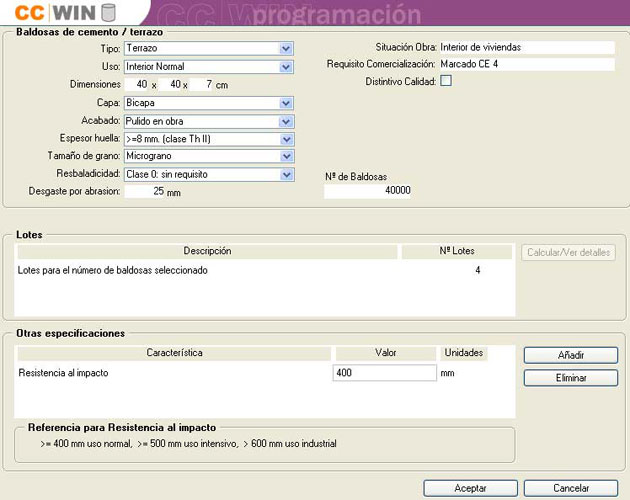Click the Eliminar button
The height and width of the screenshot is (500, 630).
(570, 377)
